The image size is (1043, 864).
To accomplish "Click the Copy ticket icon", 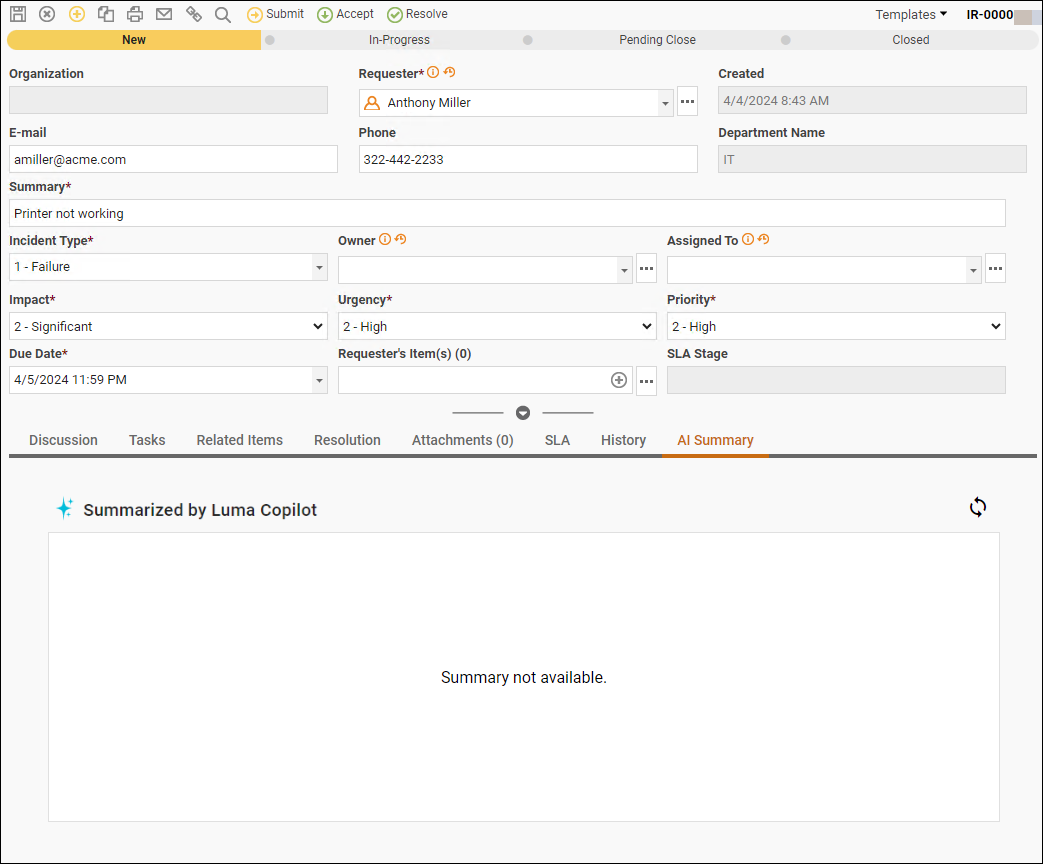I will coord(106,14).
